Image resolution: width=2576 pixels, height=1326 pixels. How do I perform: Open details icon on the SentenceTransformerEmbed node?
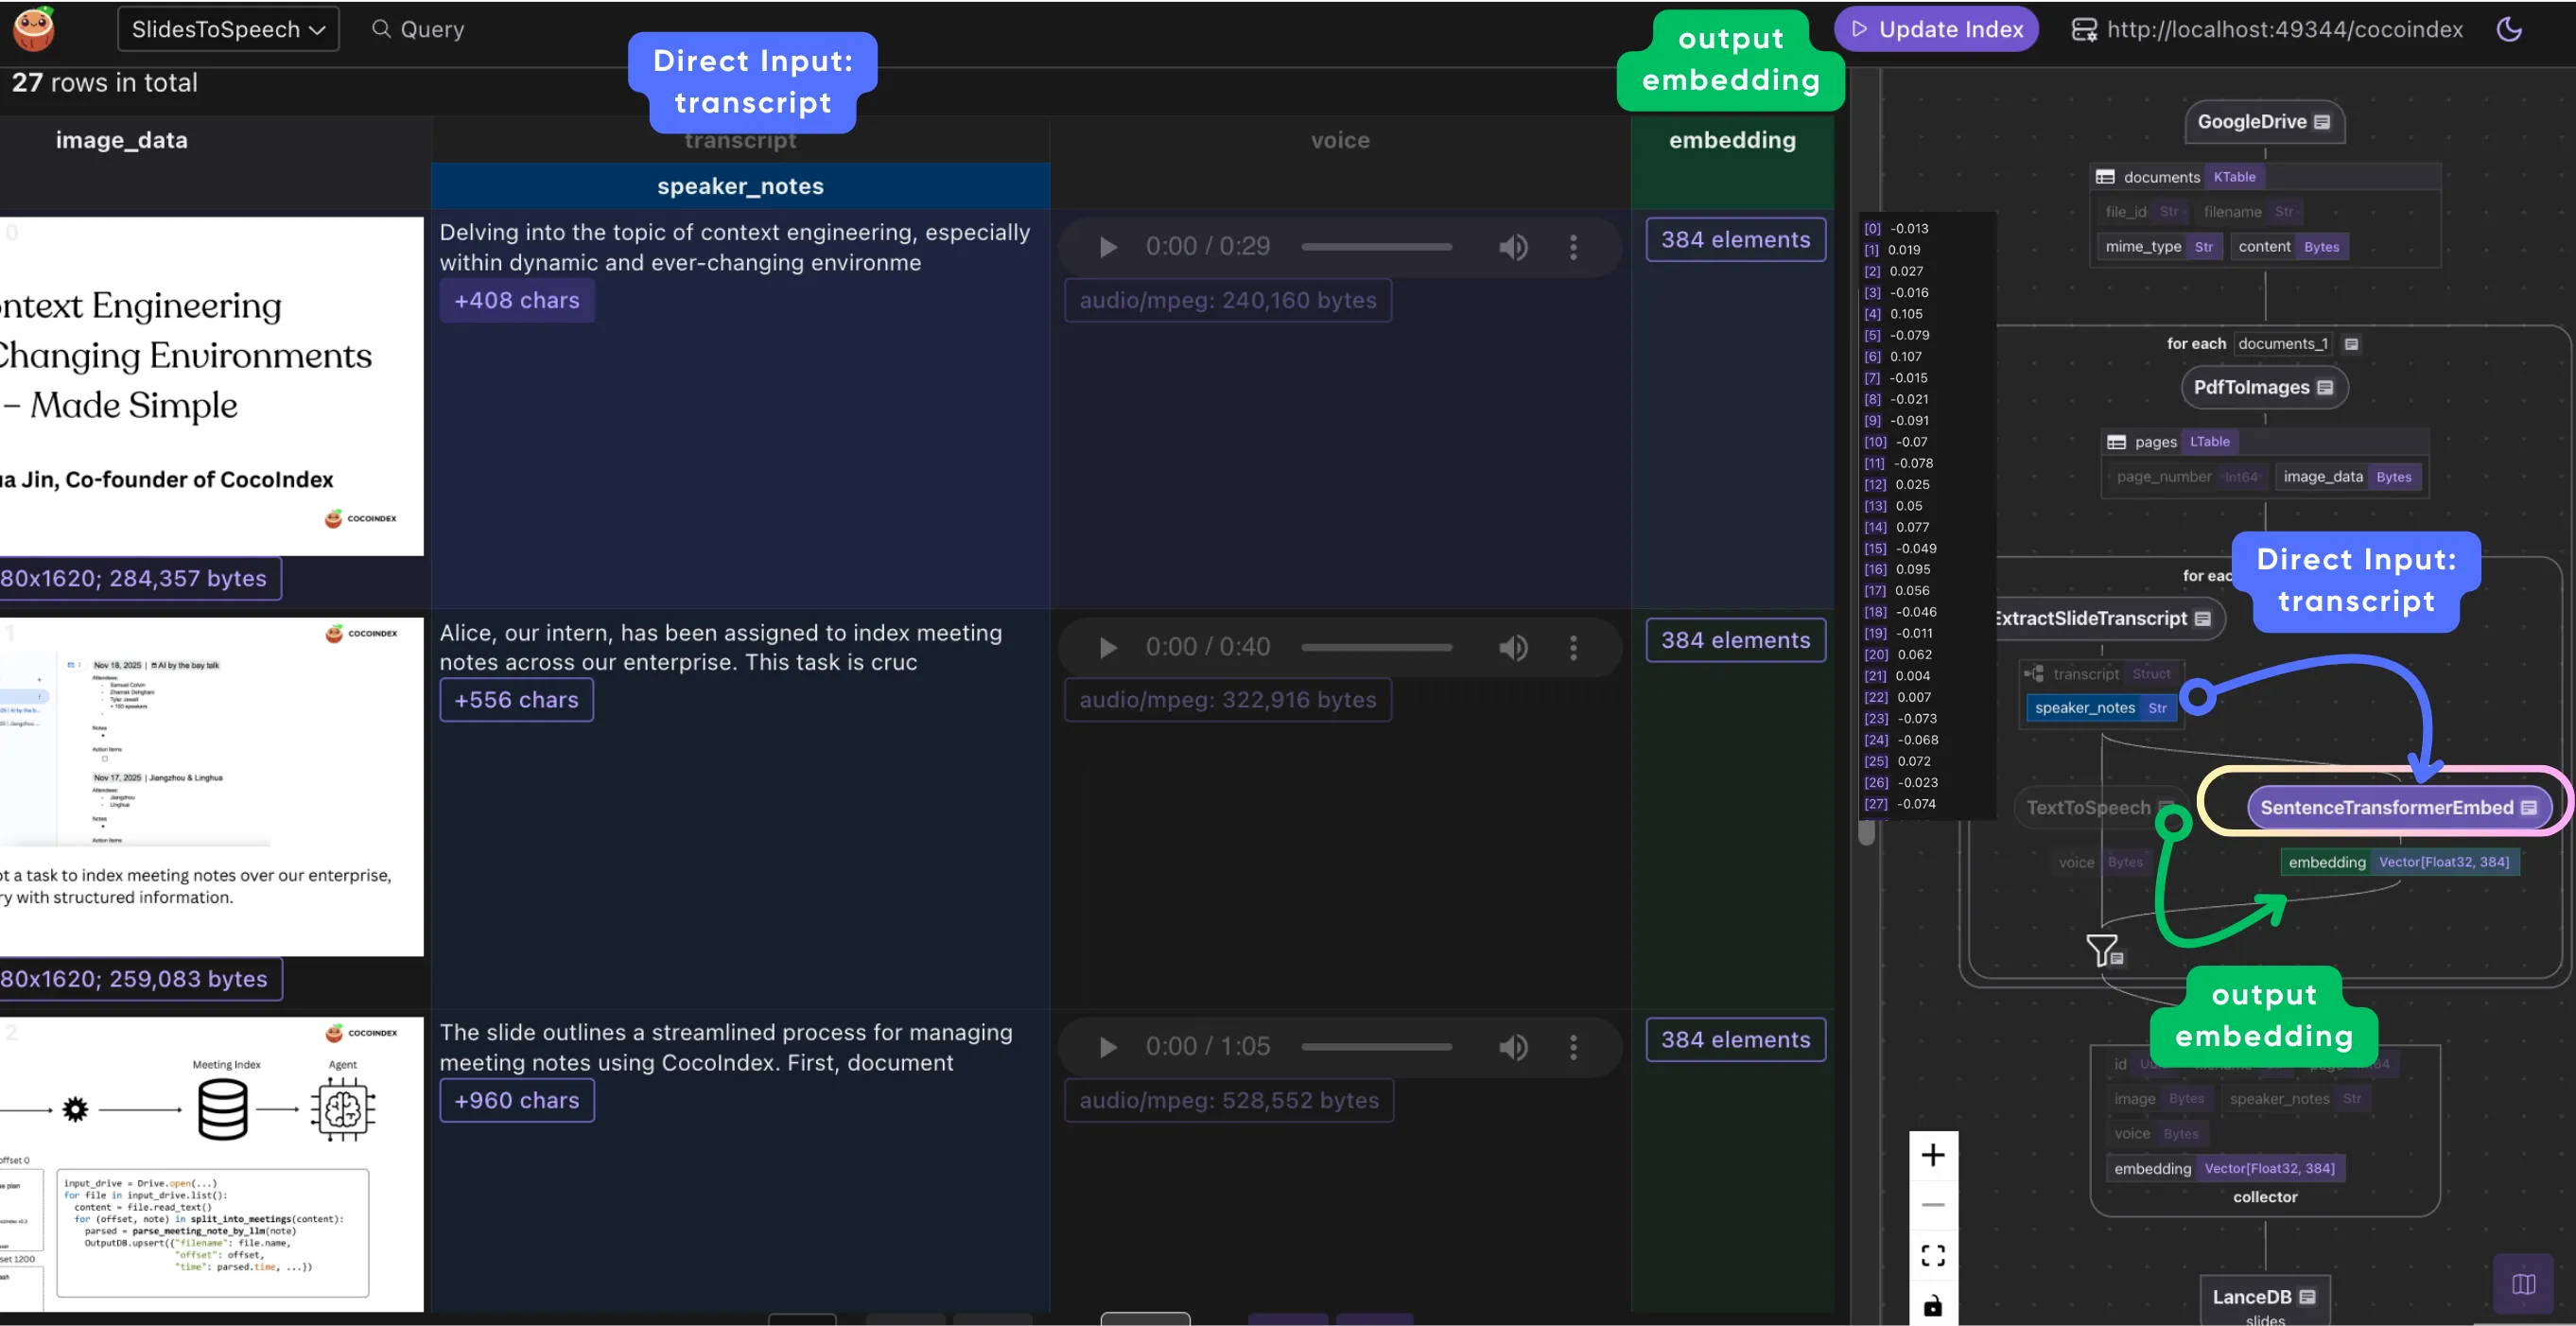pyautogui.click(x=2528, y=806)
